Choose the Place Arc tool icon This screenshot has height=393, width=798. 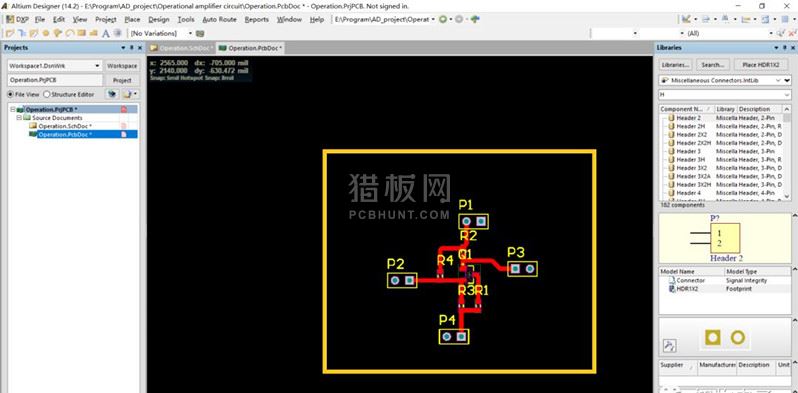coord(70,33)
